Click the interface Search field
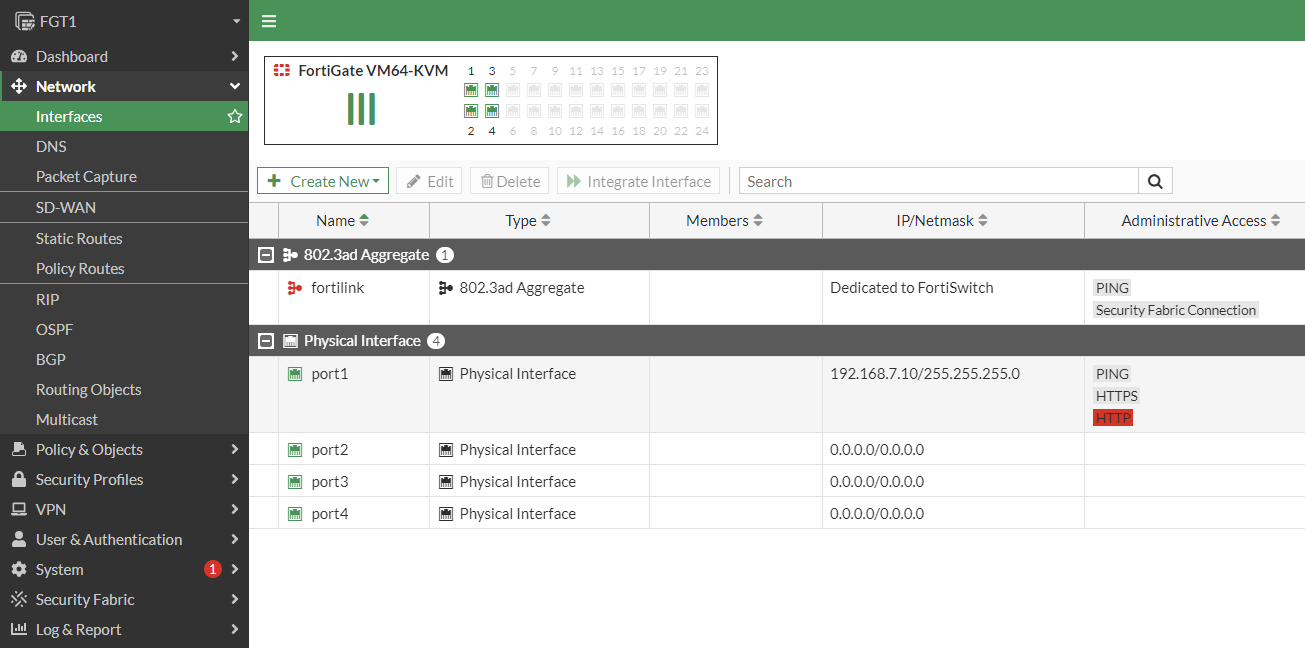 click(938, 181)
